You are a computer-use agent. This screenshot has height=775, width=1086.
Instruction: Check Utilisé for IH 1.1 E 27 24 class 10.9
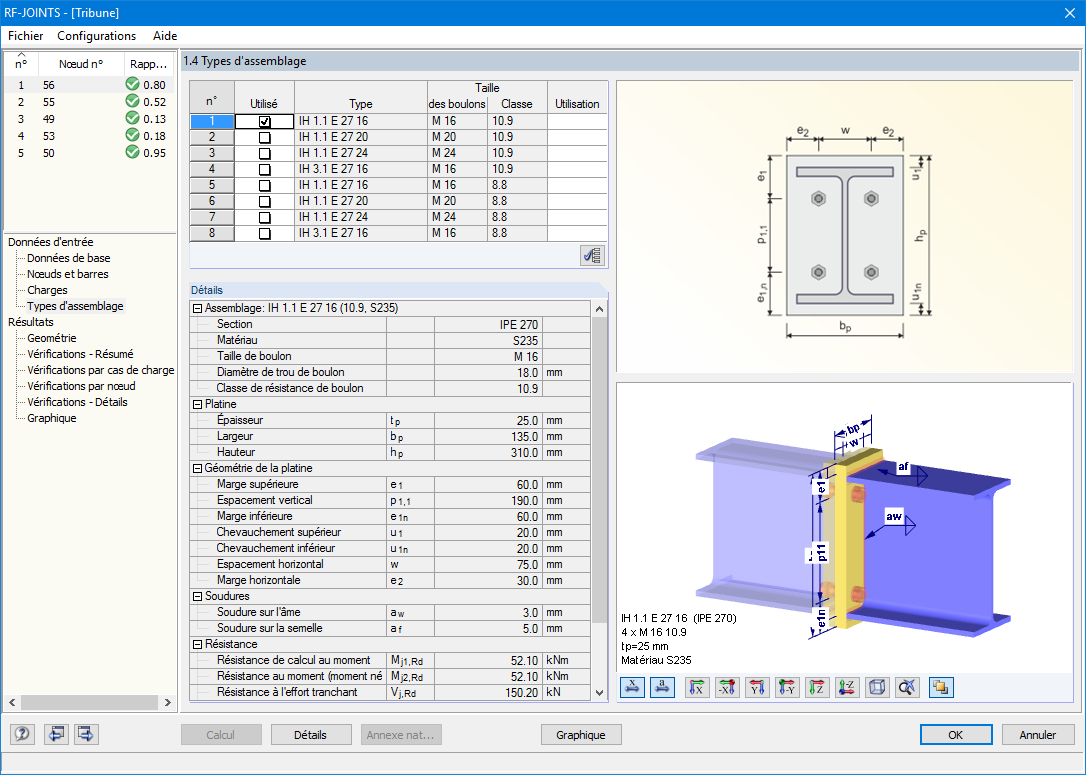[265, 153]
